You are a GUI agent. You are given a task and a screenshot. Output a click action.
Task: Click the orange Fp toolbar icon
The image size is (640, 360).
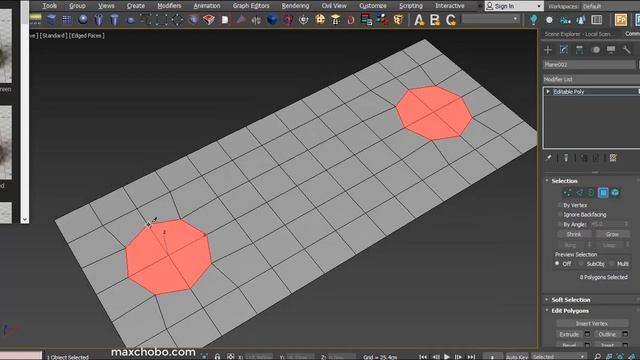pyautogui.click(x=620, y=20)
